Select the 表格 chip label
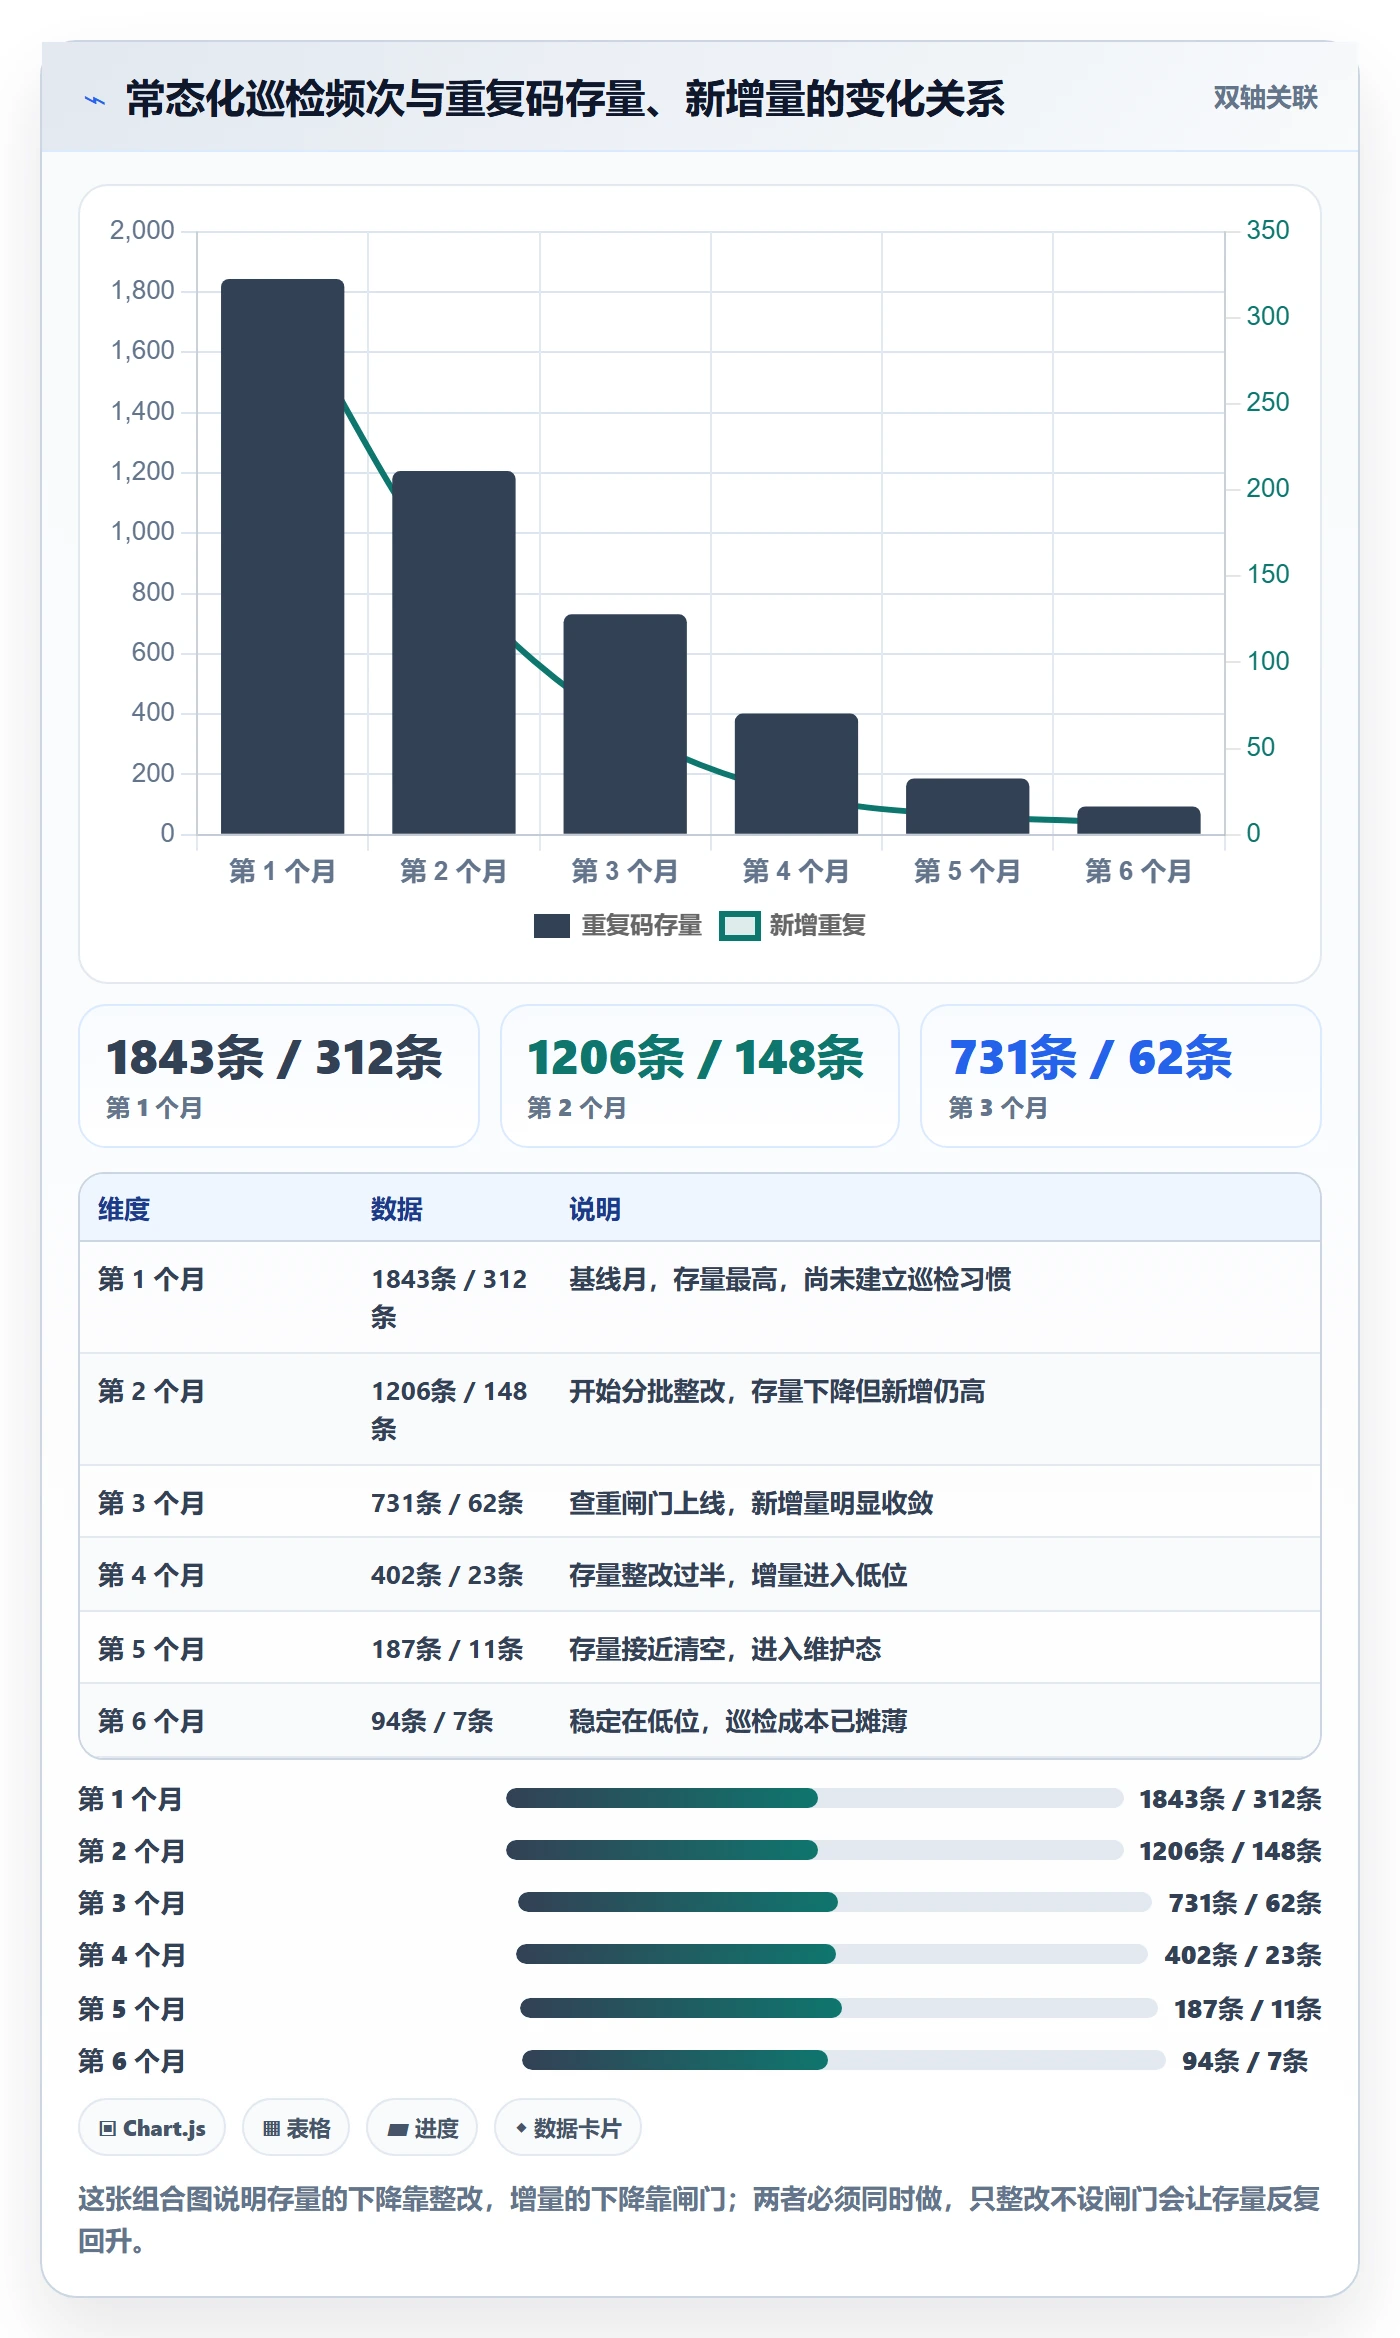The height and width of the screenshot is (2338, 1400). (308, 2128)
